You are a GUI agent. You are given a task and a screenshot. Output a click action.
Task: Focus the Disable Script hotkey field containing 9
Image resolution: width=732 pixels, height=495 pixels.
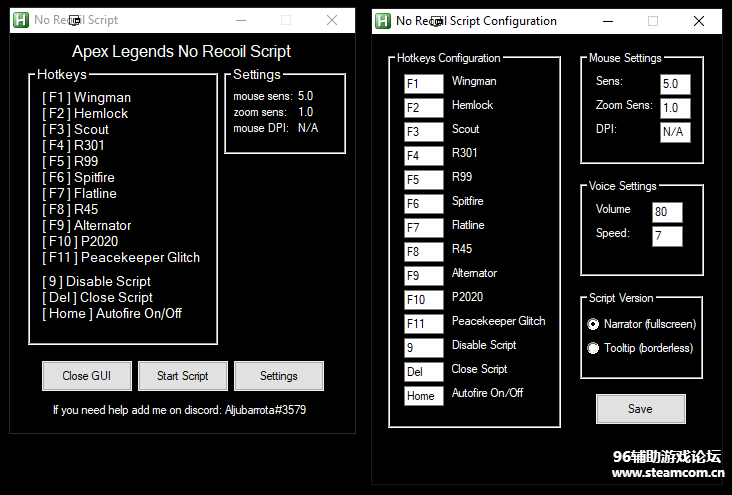coord(424,347)
